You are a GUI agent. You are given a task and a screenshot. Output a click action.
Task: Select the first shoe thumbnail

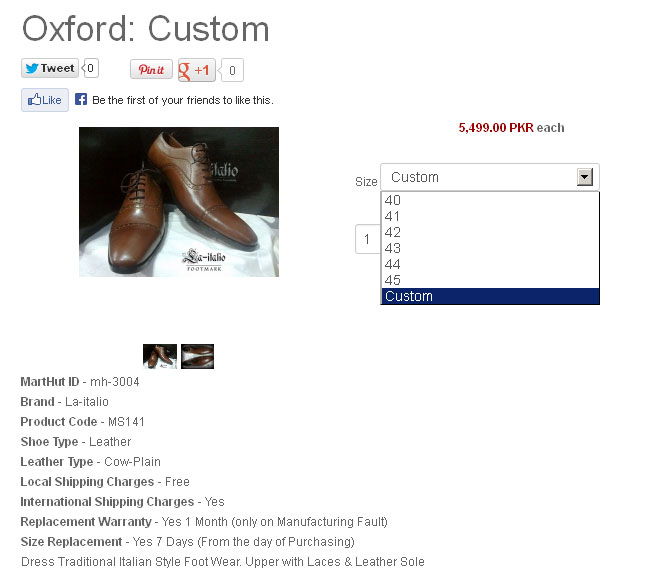[x=160, y=356]
